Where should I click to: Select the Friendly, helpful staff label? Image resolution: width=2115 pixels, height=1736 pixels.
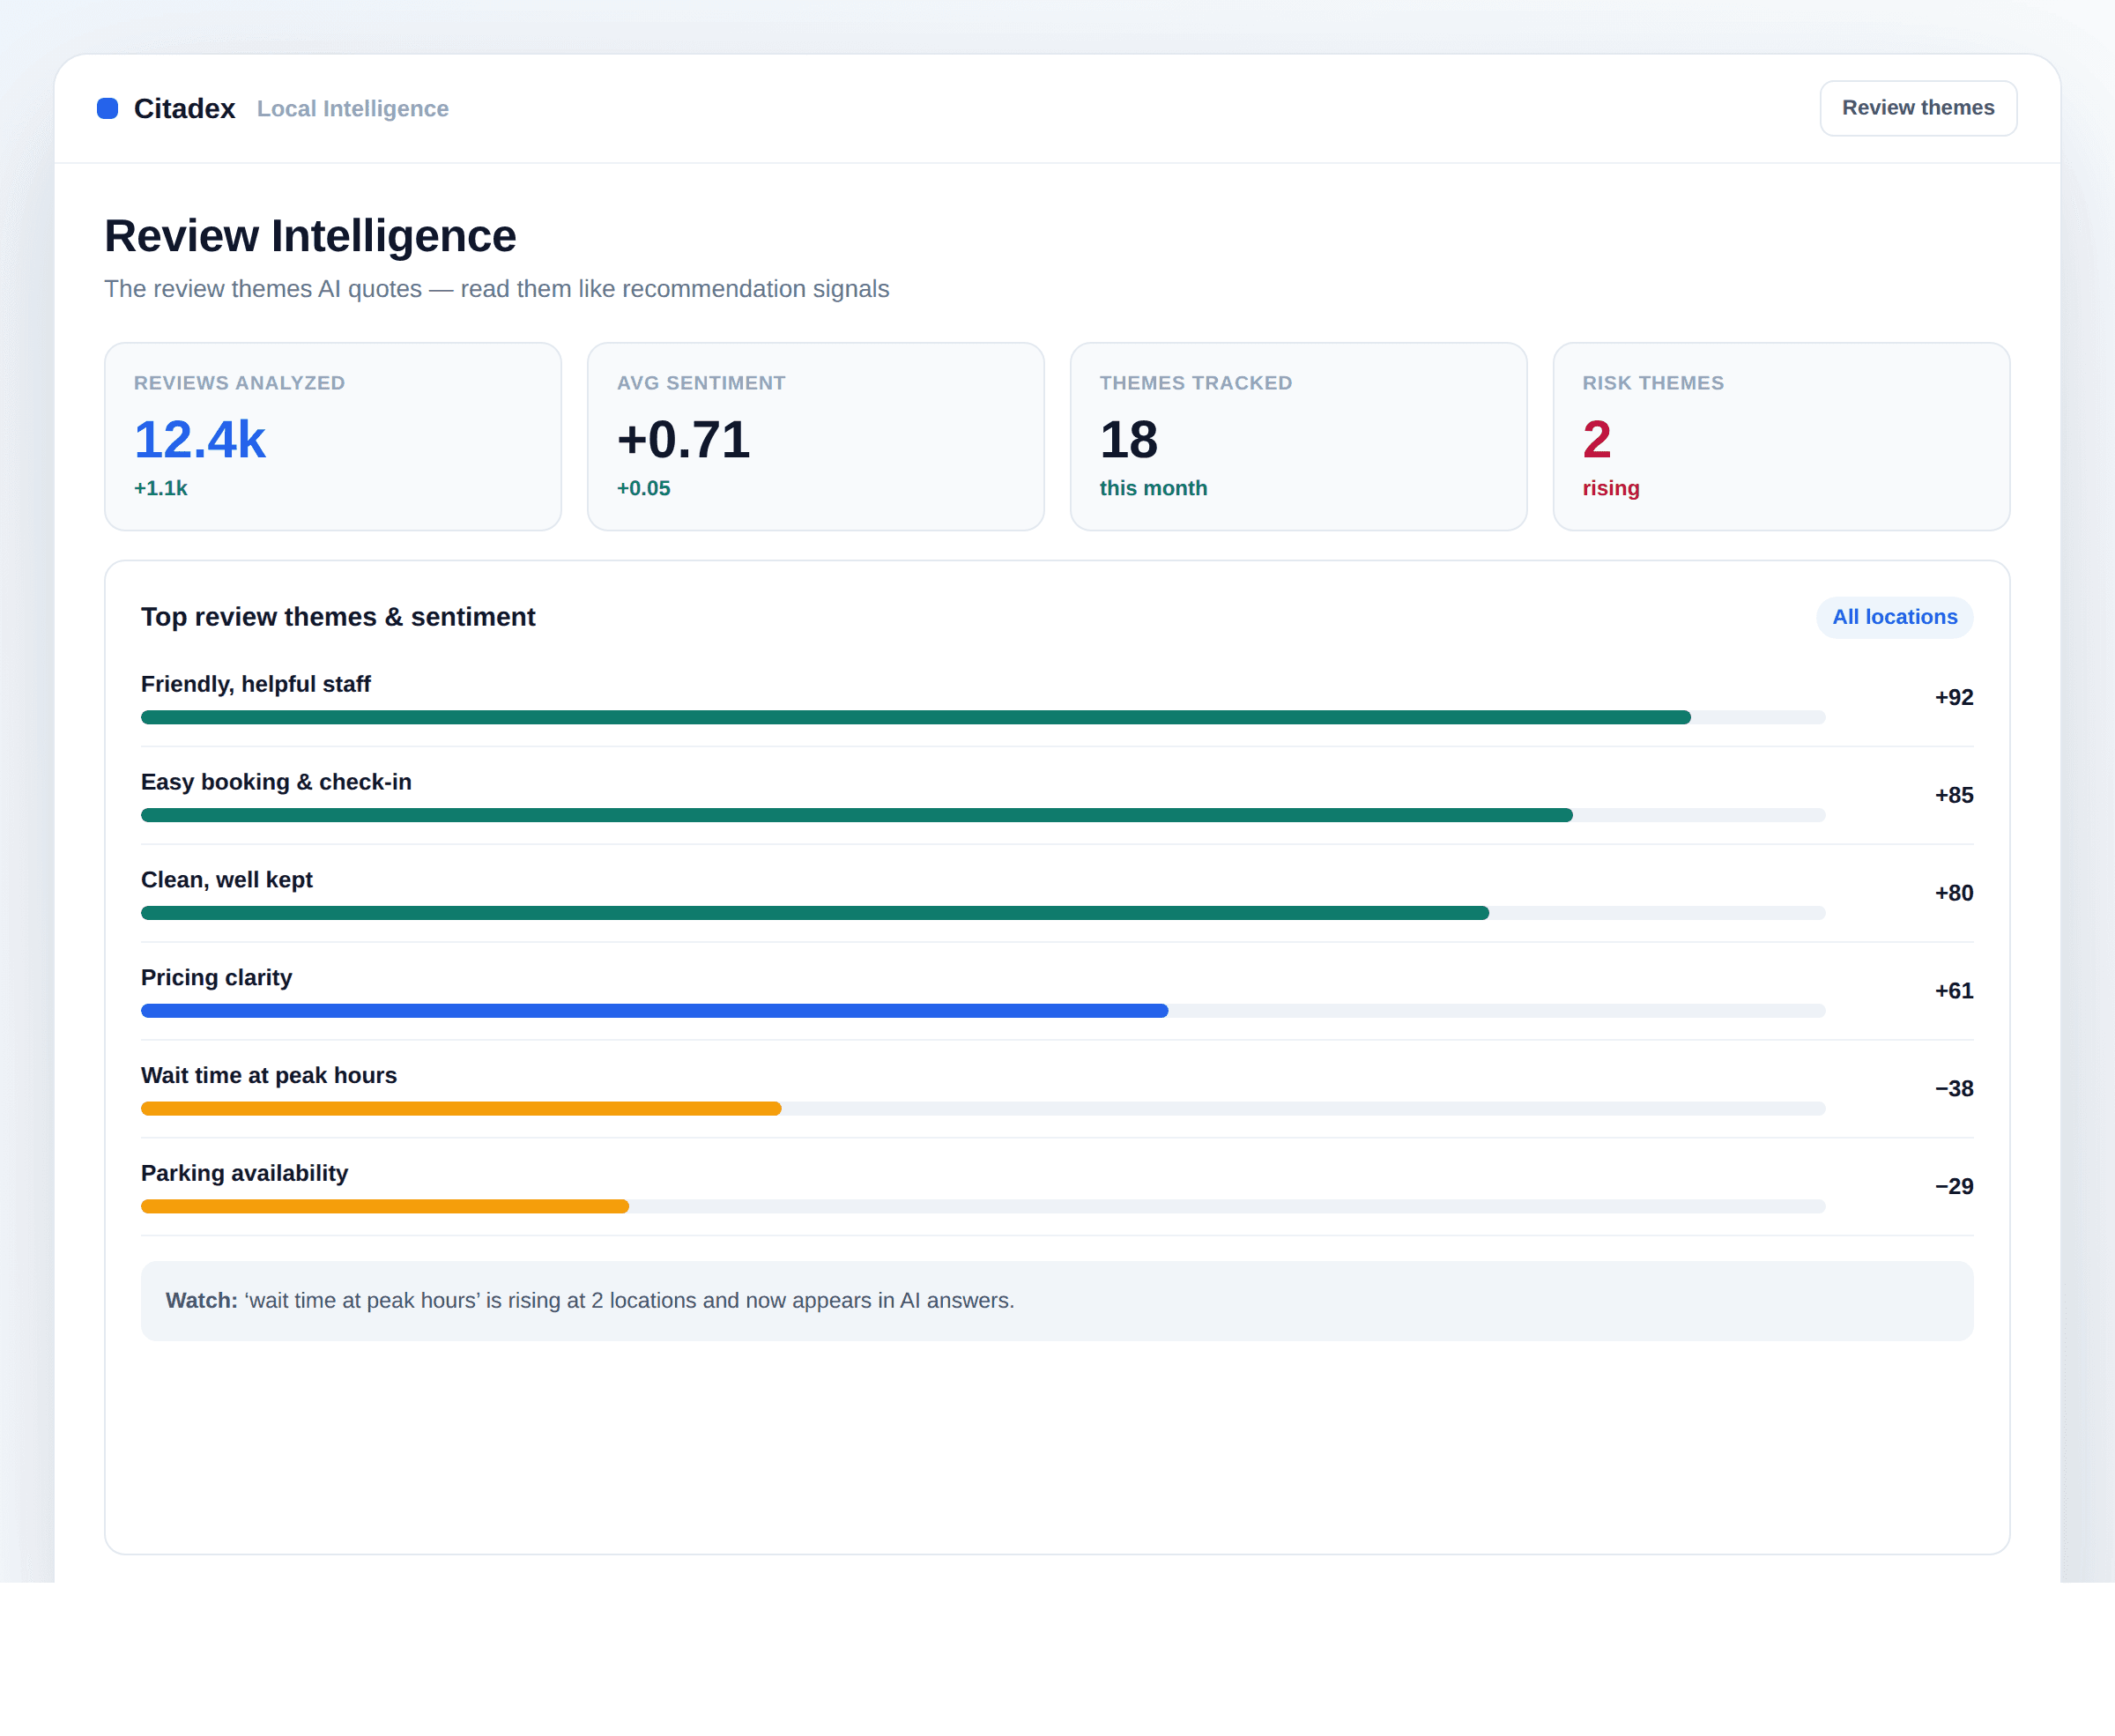[x=255, y=684]
